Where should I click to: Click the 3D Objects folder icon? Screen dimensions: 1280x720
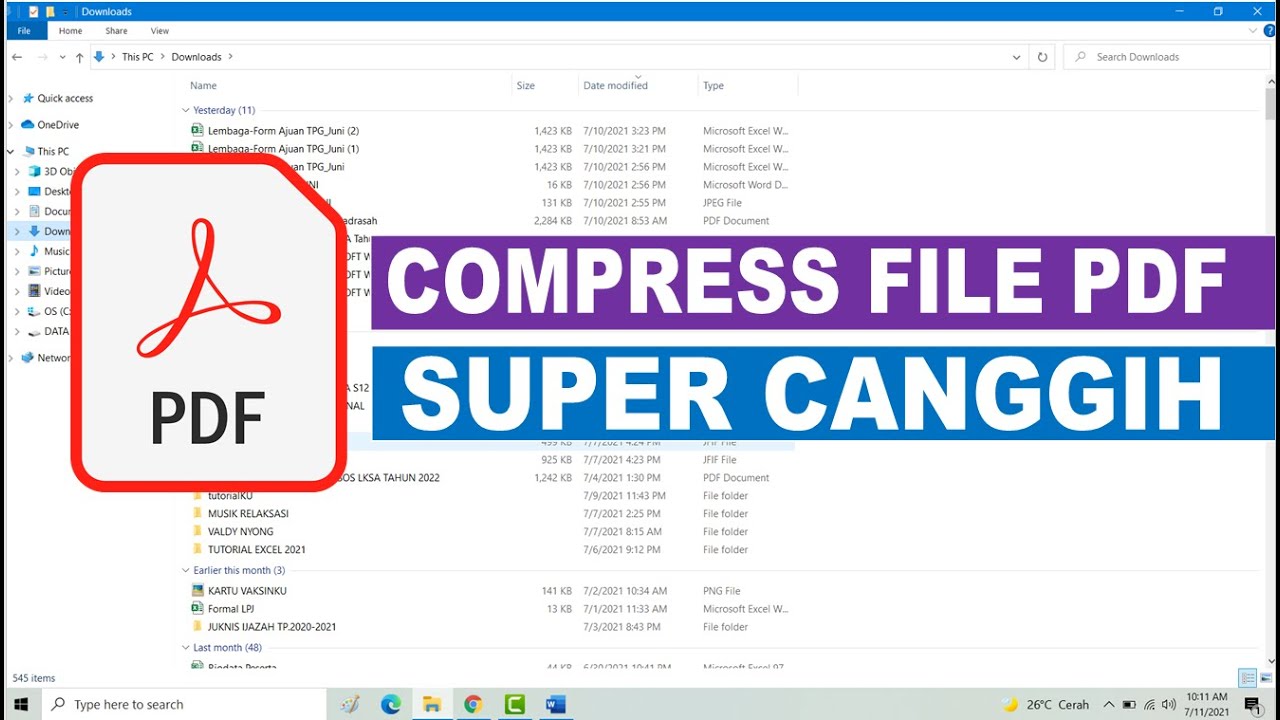[x=35, y=171]
